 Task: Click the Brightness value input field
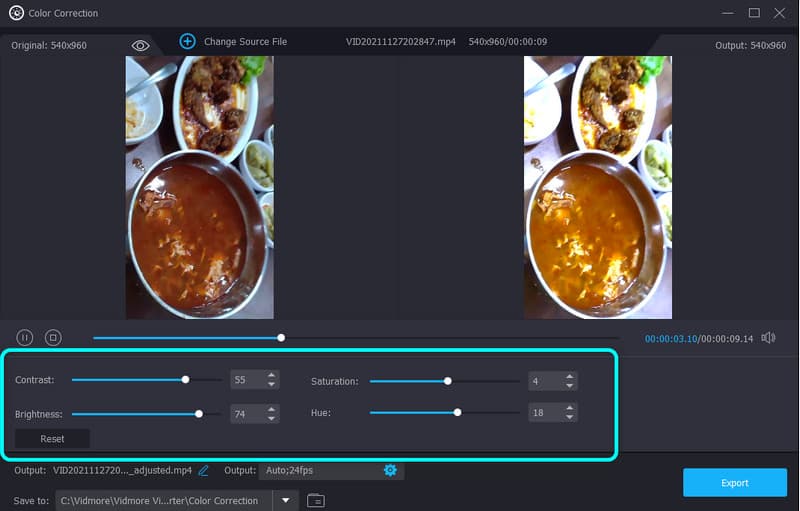(x=244, y=413)
